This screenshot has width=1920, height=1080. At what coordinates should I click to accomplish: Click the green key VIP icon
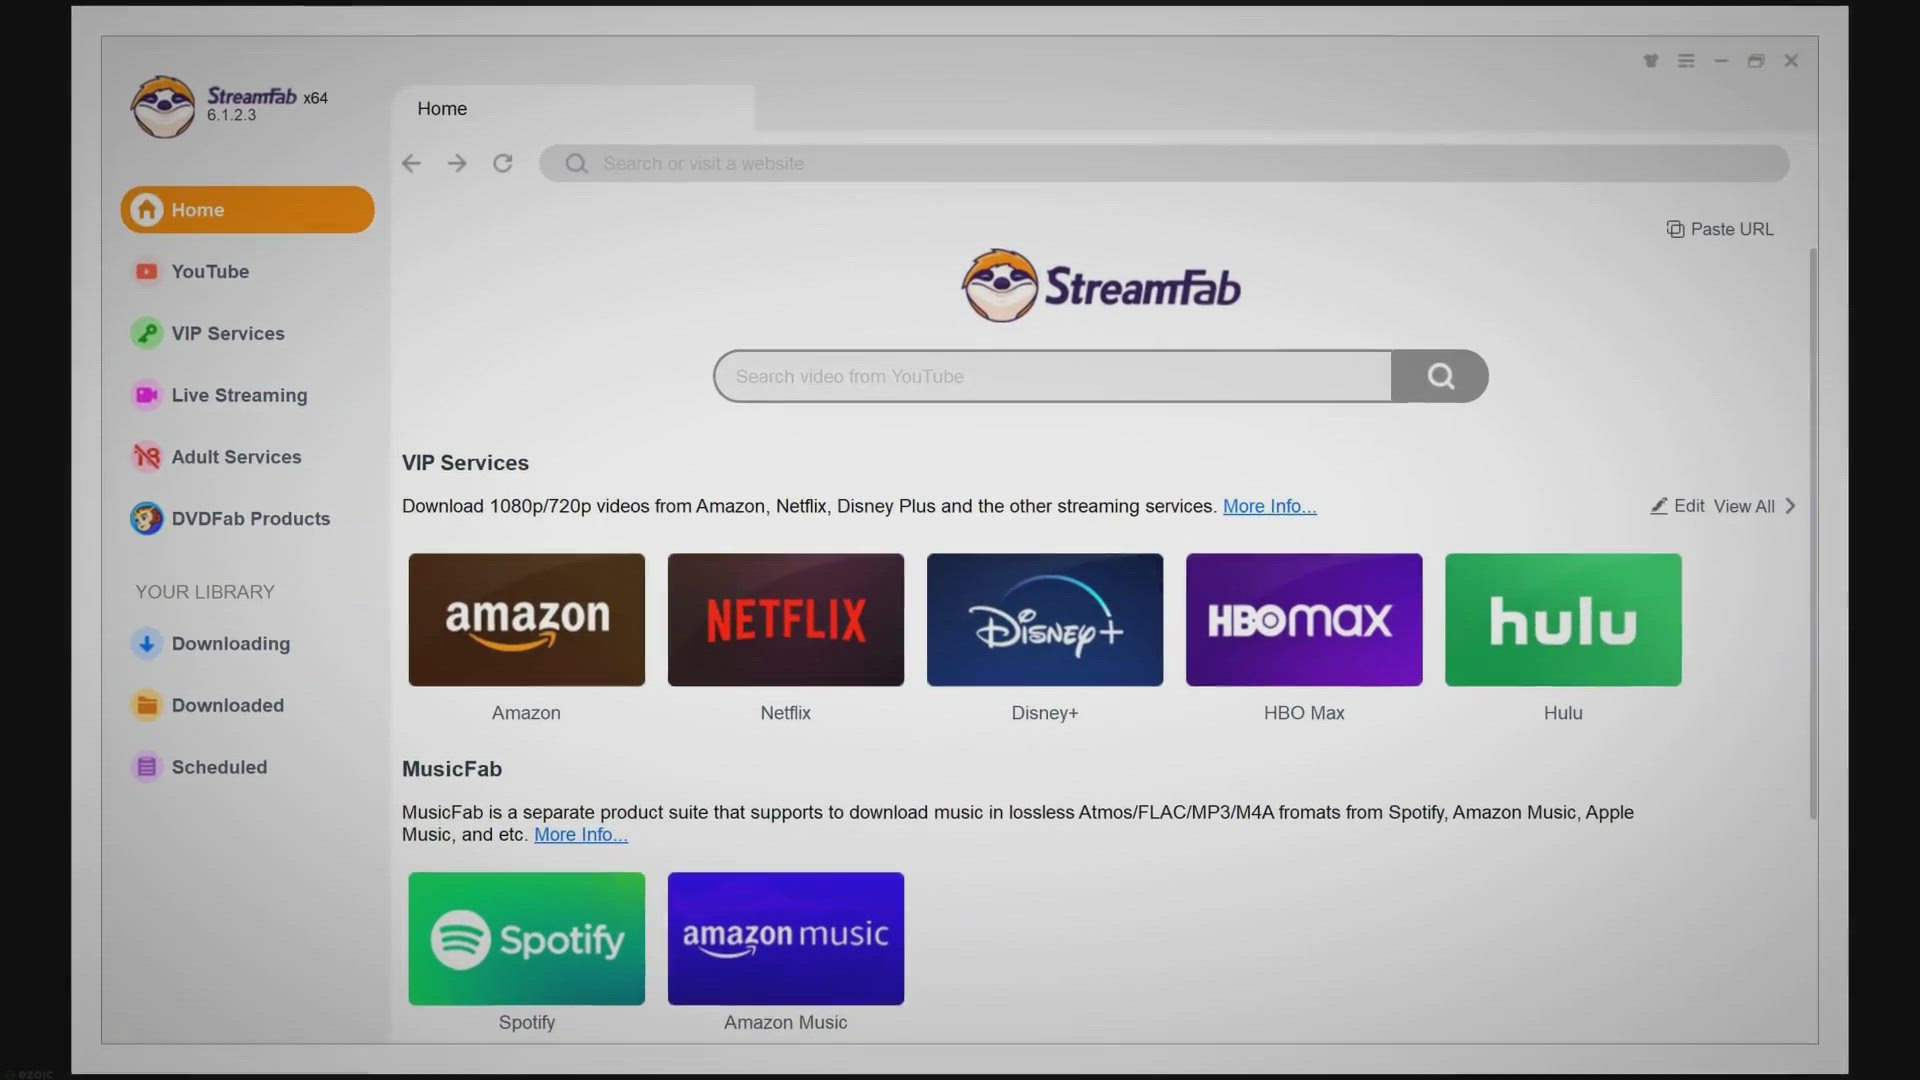147,333
